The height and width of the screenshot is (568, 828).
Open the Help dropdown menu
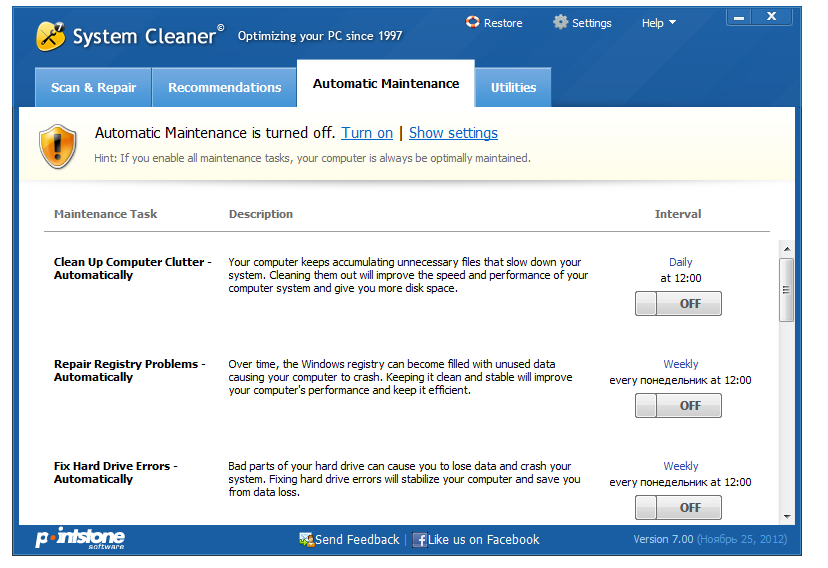(x=658, y=23)
